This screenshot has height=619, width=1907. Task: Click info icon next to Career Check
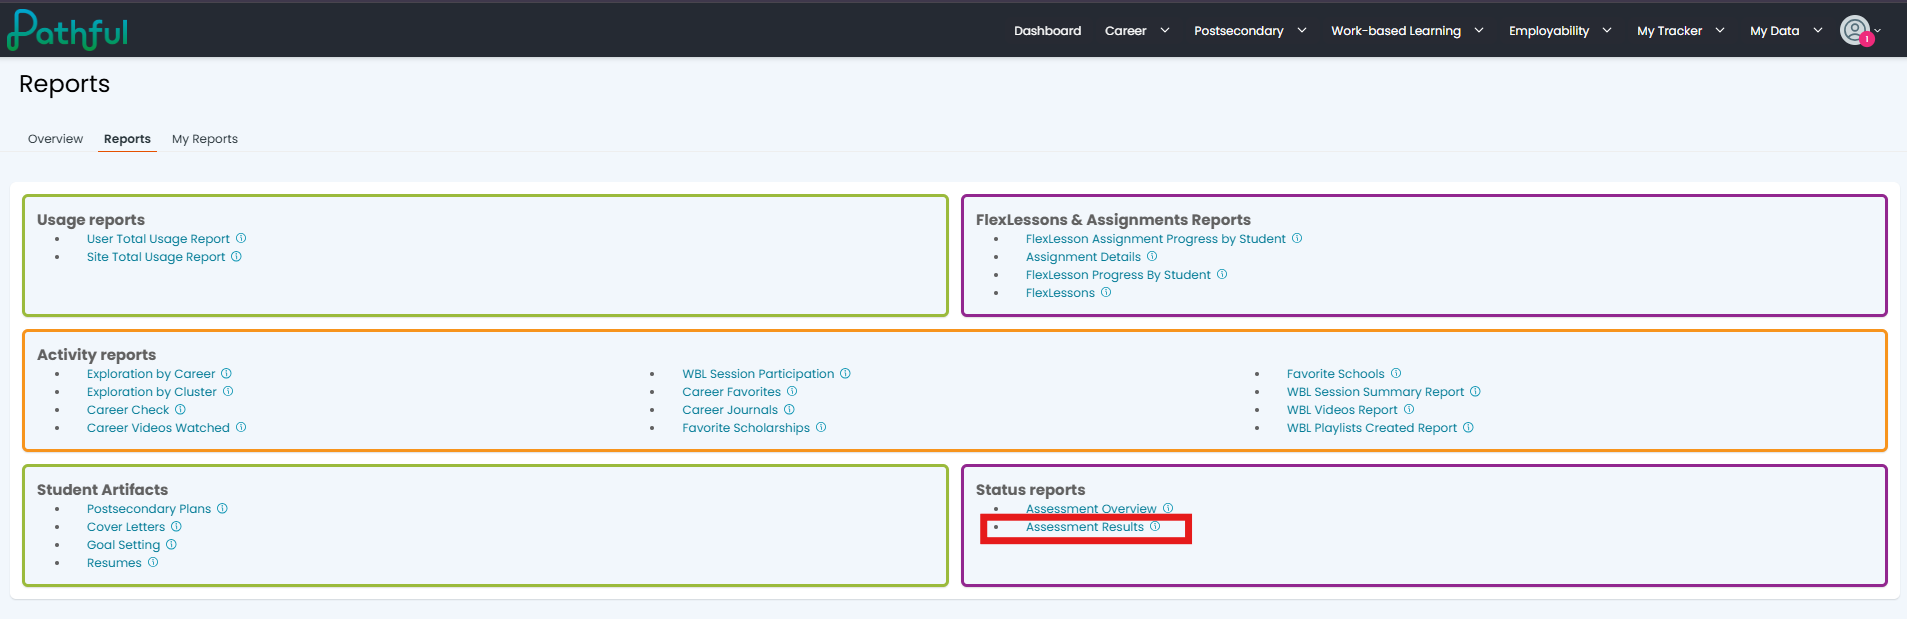pos(180,409)
